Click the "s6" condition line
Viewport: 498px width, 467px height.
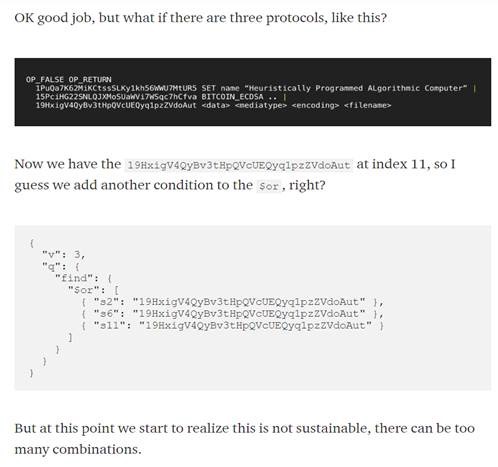click(232, 314)
